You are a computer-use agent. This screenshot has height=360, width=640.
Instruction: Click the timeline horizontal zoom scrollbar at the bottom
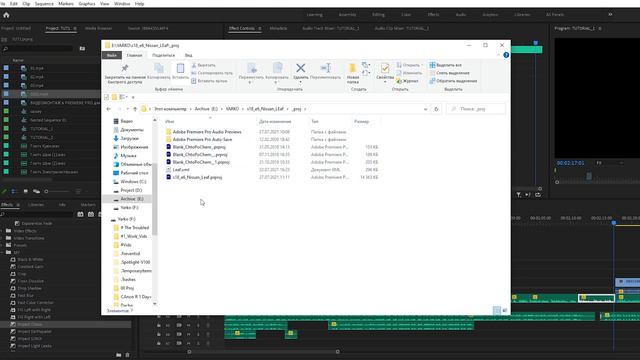click(263, 351)
